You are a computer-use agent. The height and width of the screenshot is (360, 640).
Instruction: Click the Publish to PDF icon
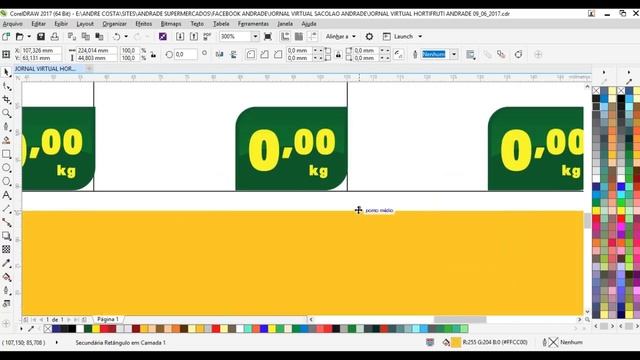pyautogui.click(x=207, y=37)
